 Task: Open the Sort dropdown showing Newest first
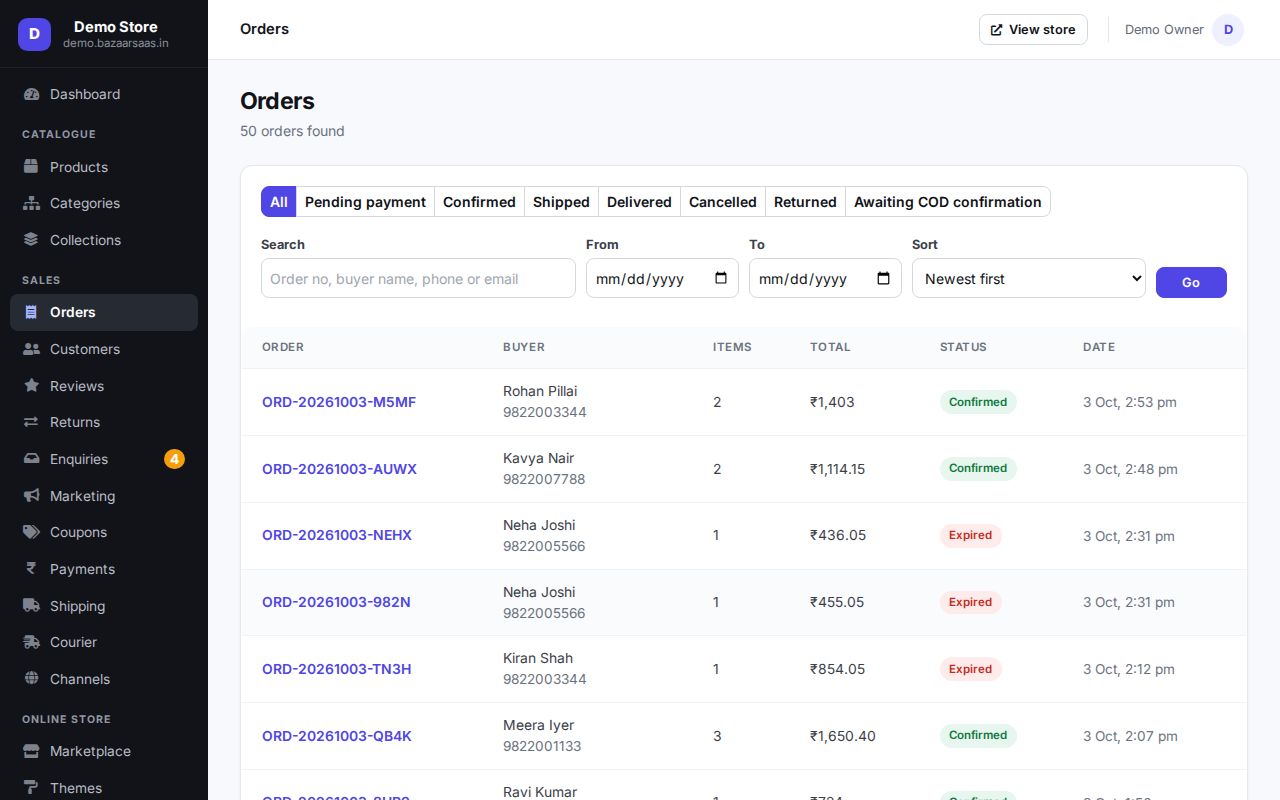pyautogui.click(x=1029, y=279)
